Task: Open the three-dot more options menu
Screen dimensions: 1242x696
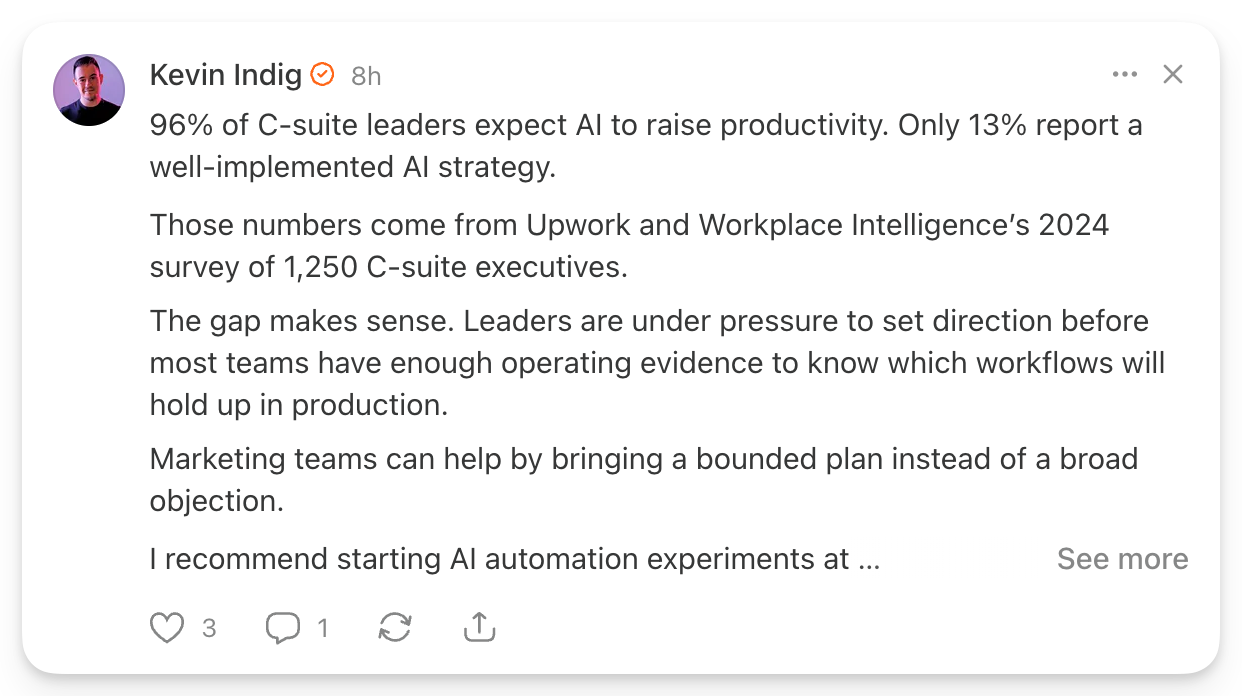Action: (1125, 75)
